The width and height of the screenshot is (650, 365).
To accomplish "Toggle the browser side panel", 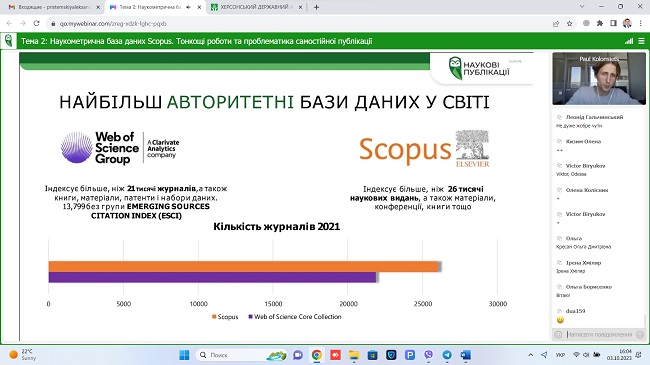I will click(614, 24).
